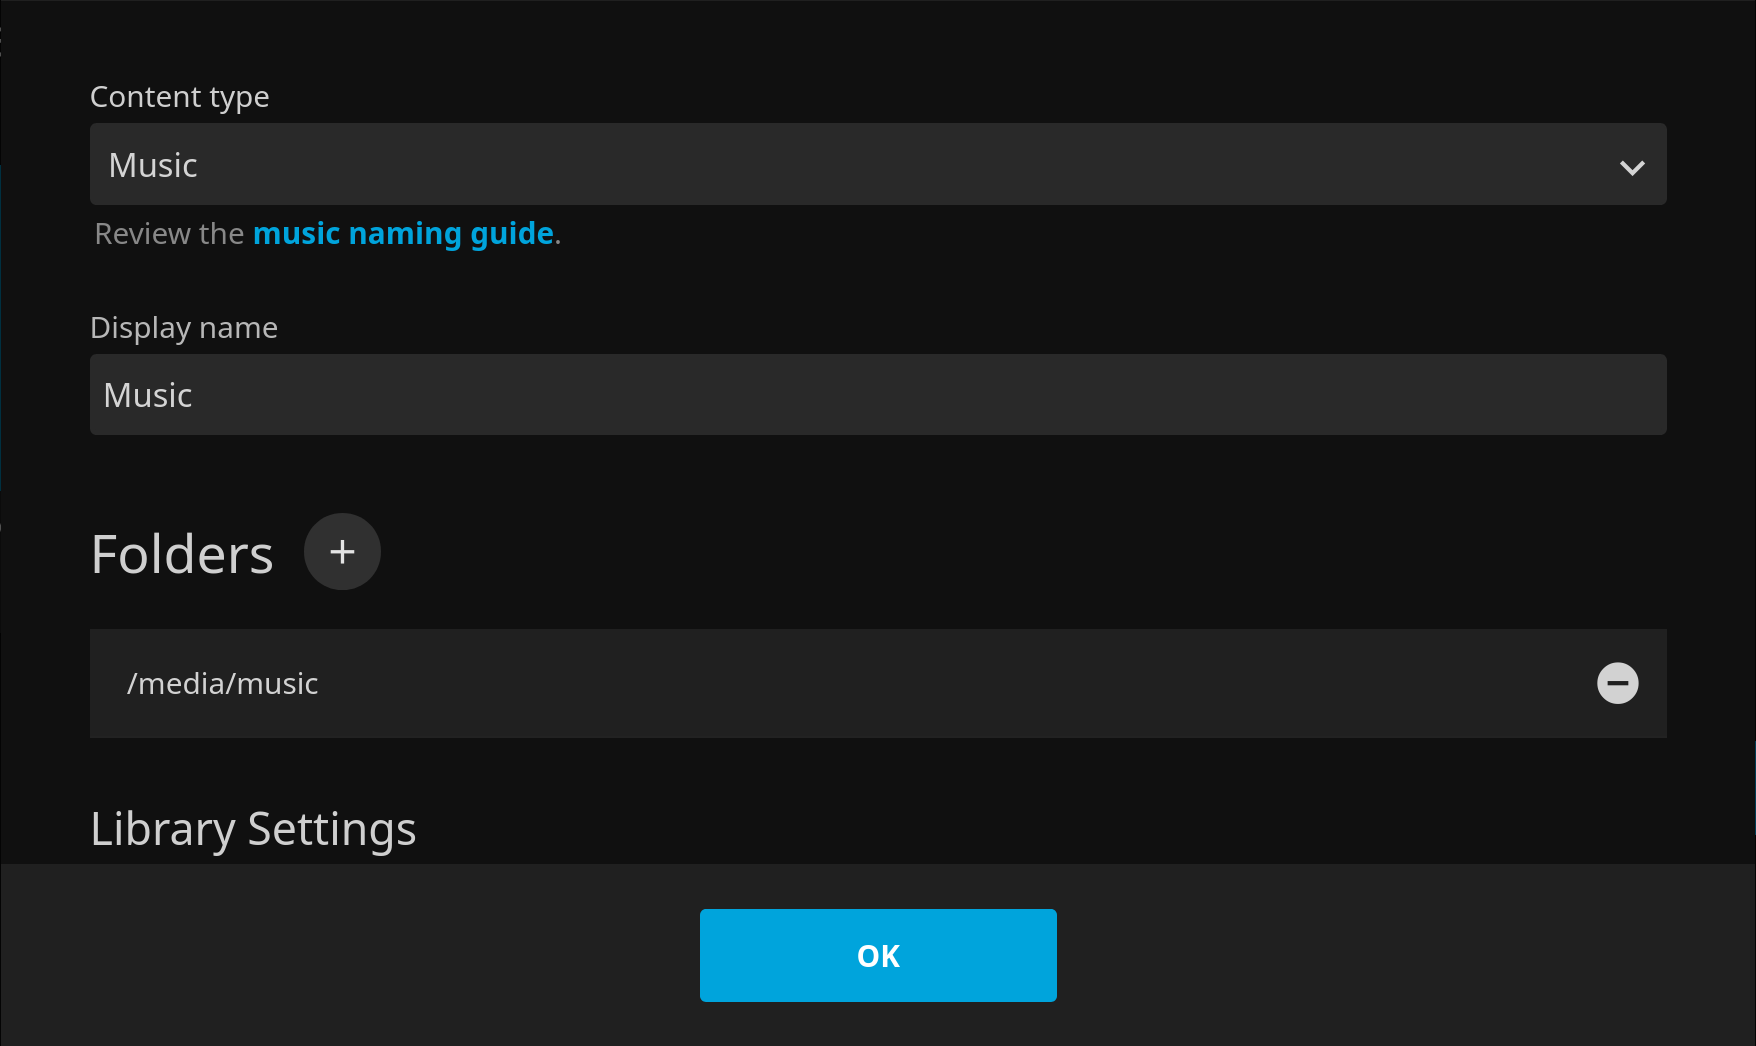
Task: Click the "Review the" helper text
Action: (169, 234)
